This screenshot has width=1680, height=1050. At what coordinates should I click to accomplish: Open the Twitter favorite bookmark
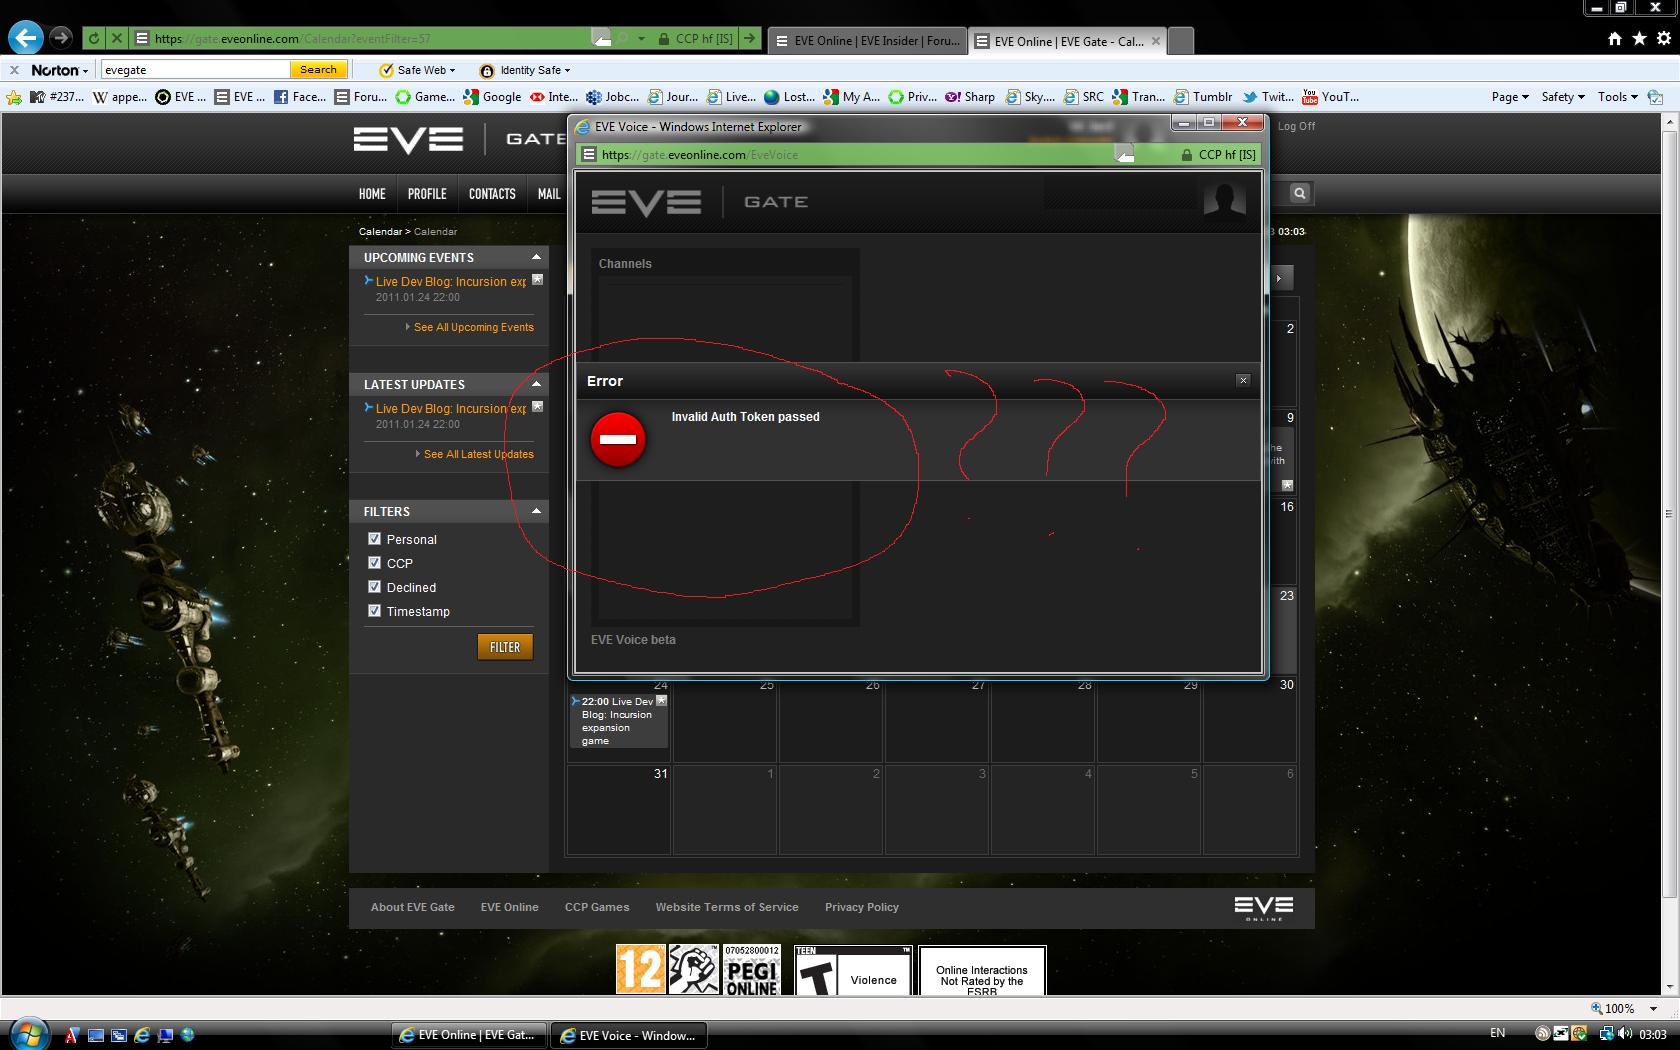(x=1269, y=97)
